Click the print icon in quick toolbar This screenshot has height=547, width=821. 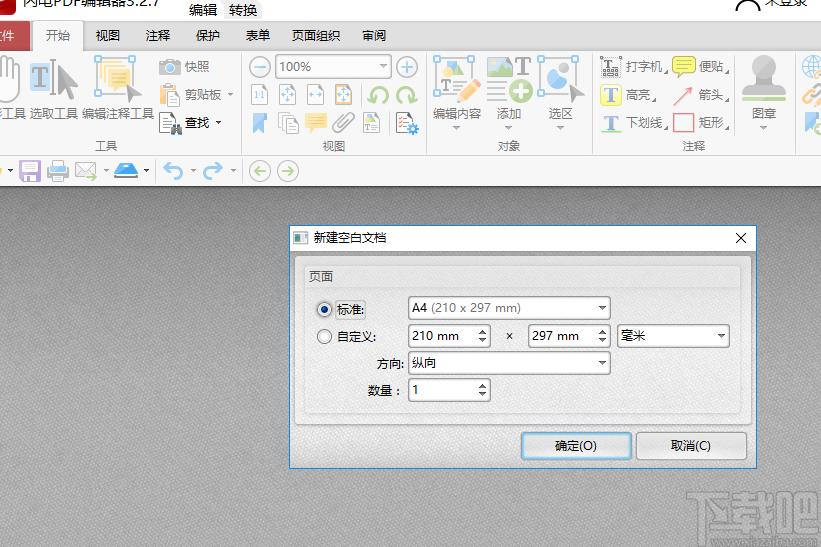point(58,171)
